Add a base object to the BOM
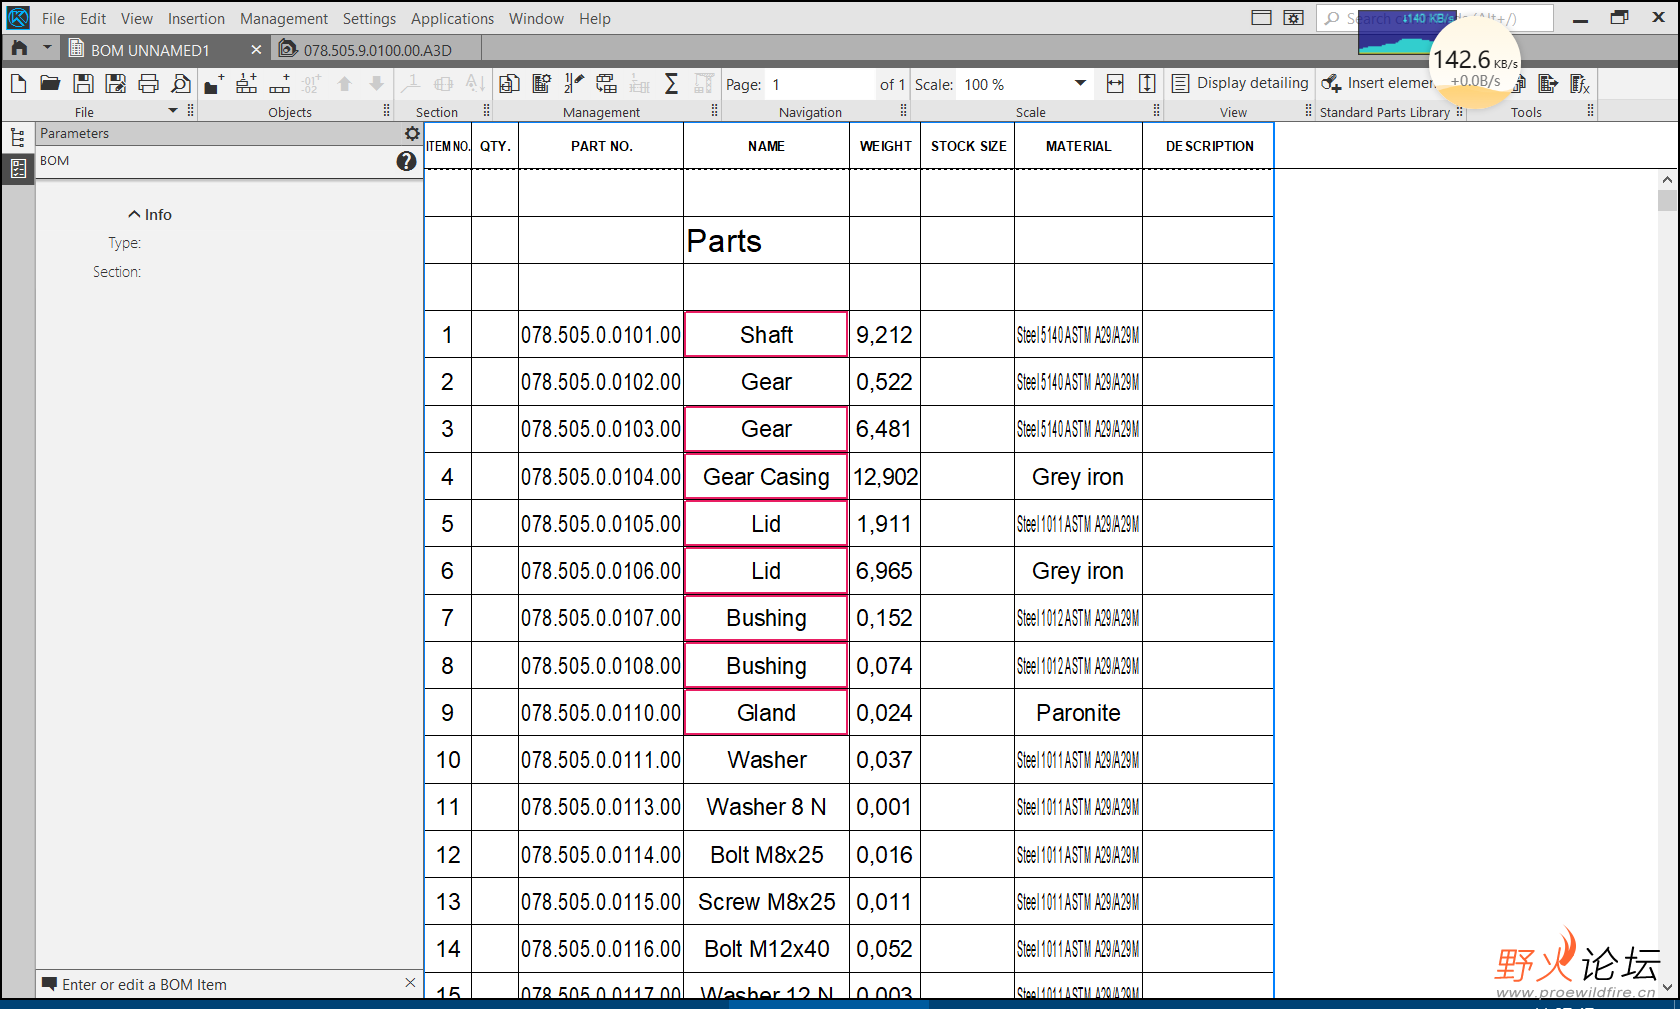The width and height of the screenshot is (1680, 1009). (246, 84)
